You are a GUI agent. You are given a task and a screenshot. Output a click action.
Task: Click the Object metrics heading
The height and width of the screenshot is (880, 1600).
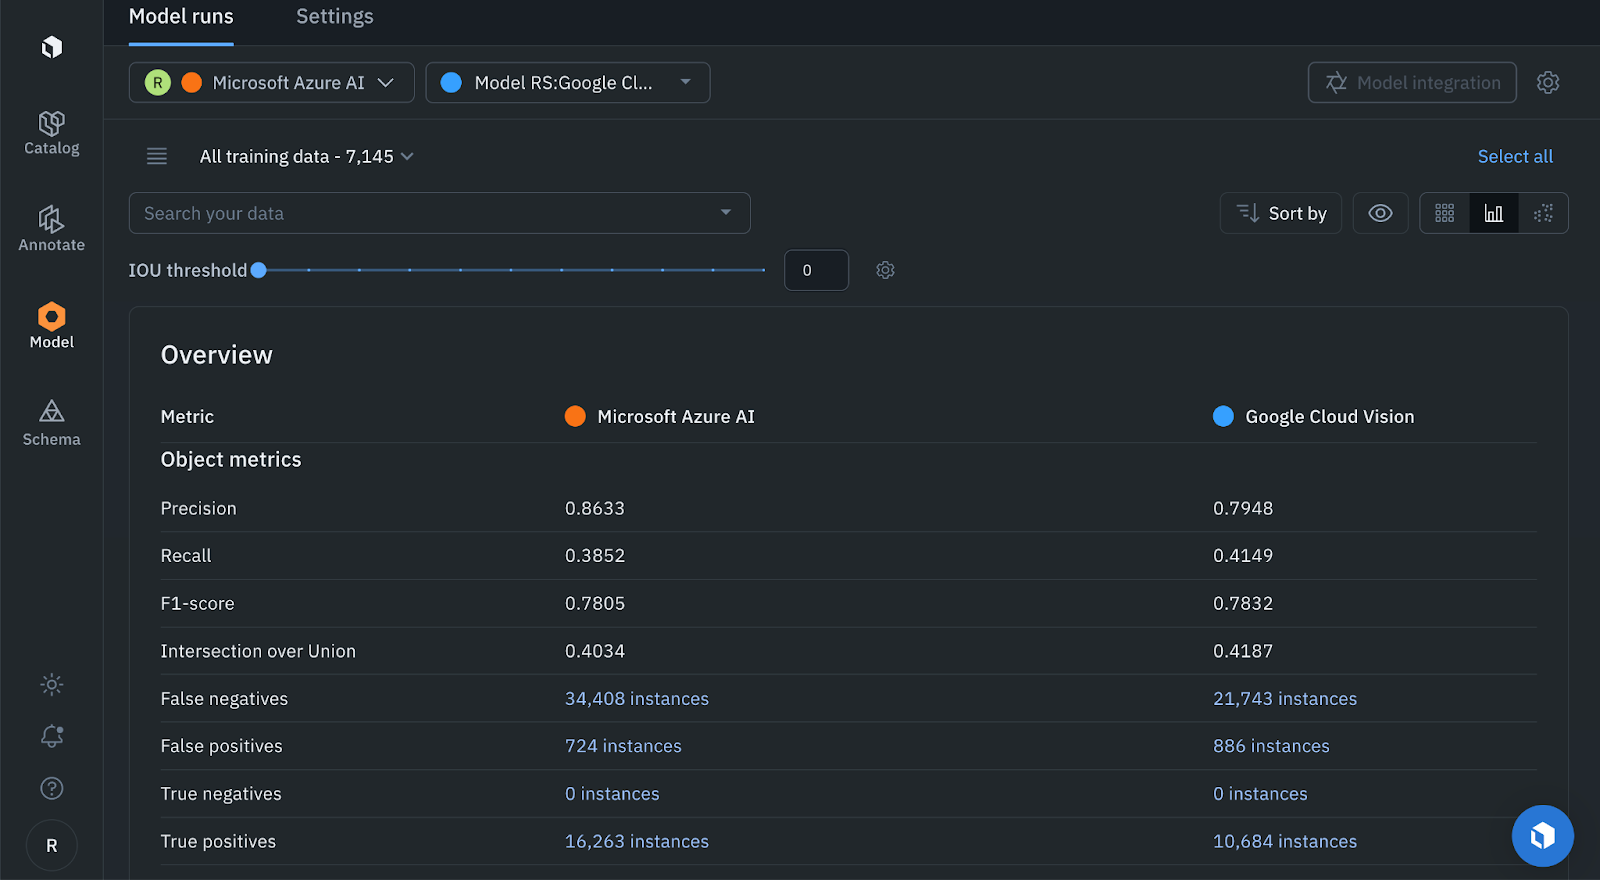pos(231,460)
